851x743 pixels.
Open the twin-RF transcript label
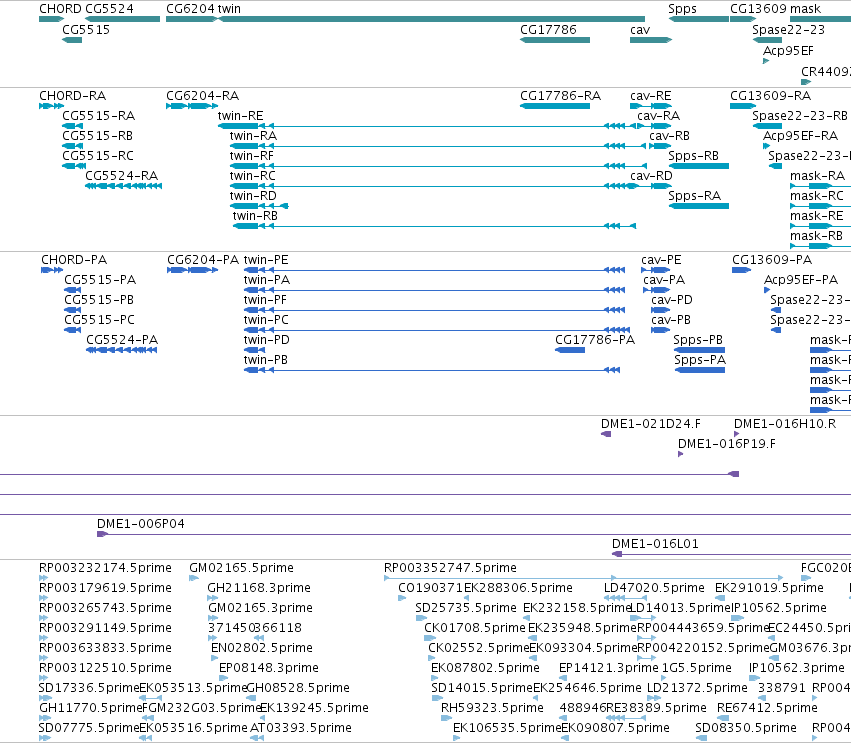[x=252, y=156]
